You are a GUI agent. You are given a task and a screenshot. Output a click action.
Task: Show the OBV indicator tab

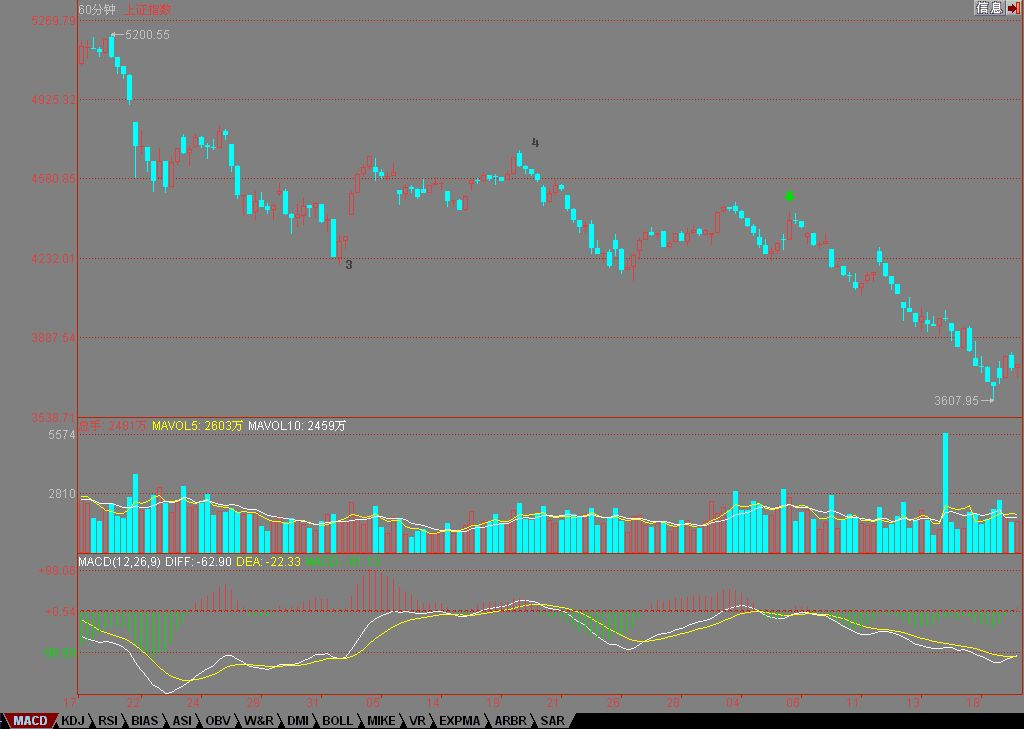click(x=218, y=721)
